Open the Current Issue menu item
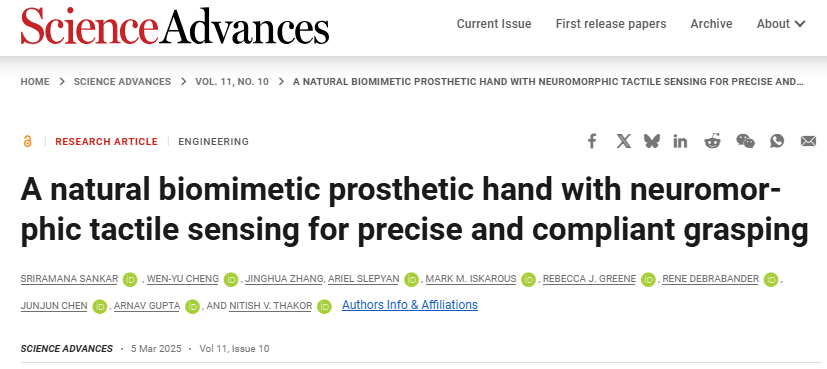The image size is (827, 369). point(494,24)
